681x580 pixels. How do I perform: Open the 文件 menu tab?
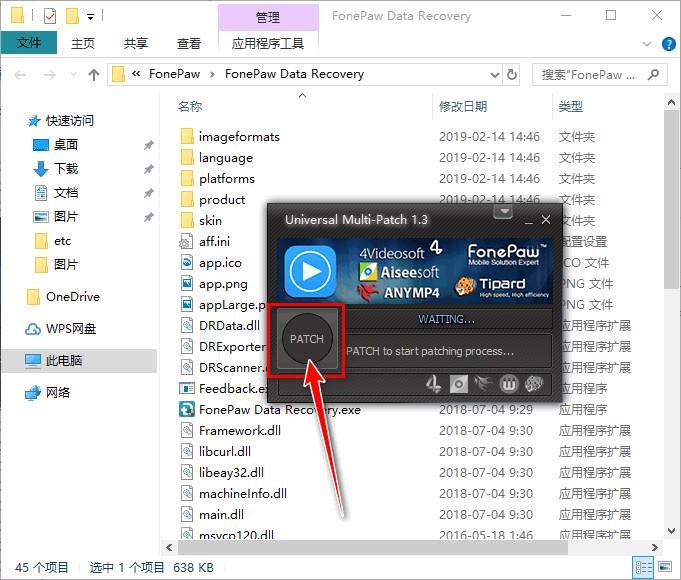click(x=29, y=43)
